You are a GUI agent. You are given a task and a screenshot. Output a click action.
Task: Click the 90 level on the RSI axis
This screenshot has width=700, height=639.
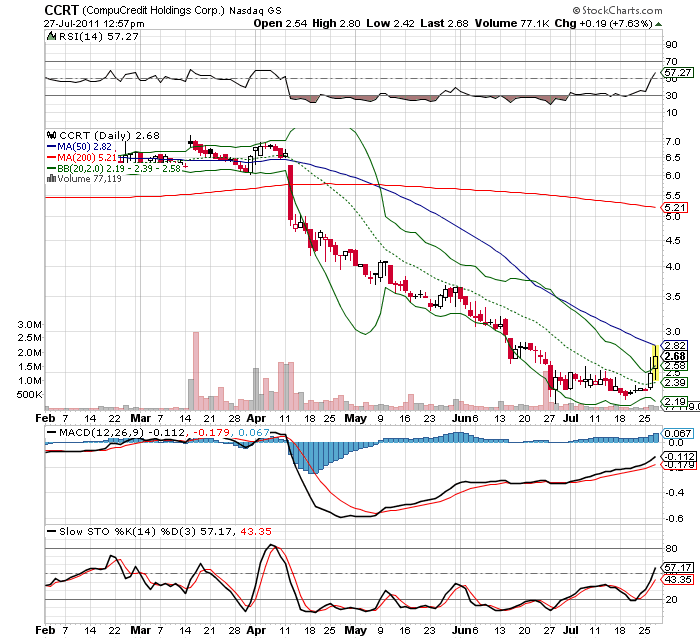point(671,44)
